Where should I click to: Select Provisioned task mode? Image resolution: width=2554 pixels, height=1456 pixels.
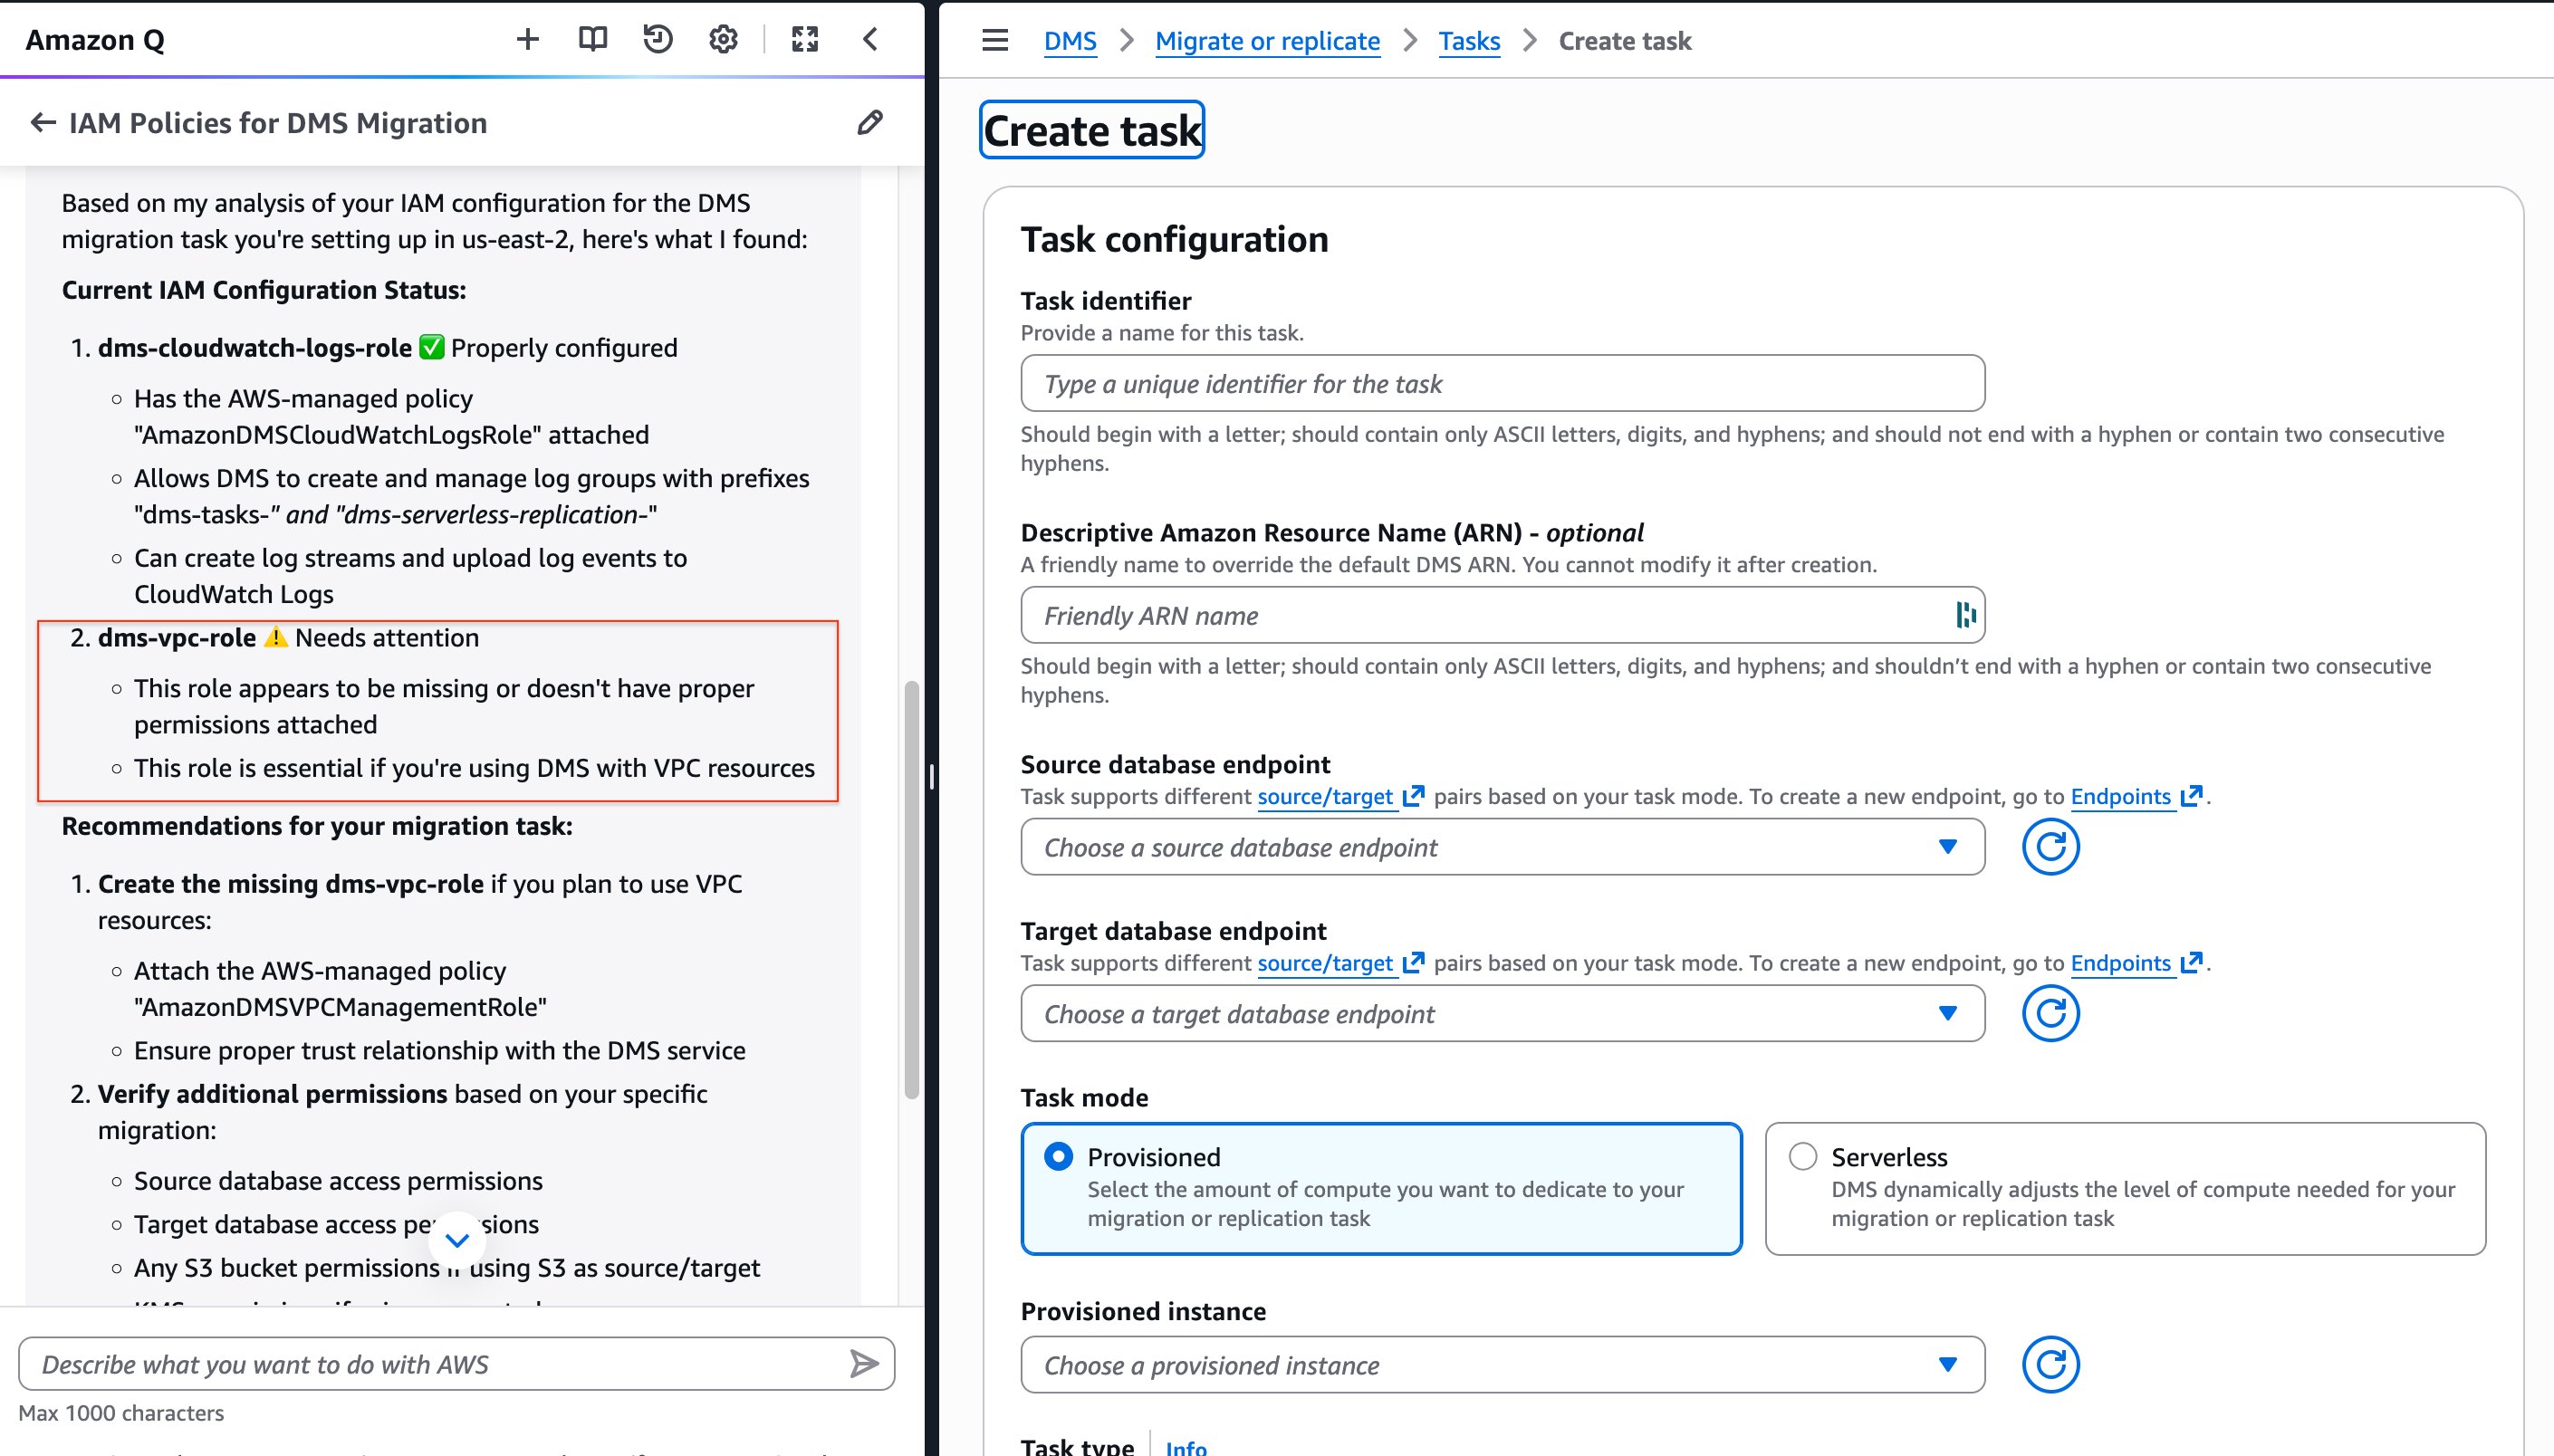[1058, 1156]
